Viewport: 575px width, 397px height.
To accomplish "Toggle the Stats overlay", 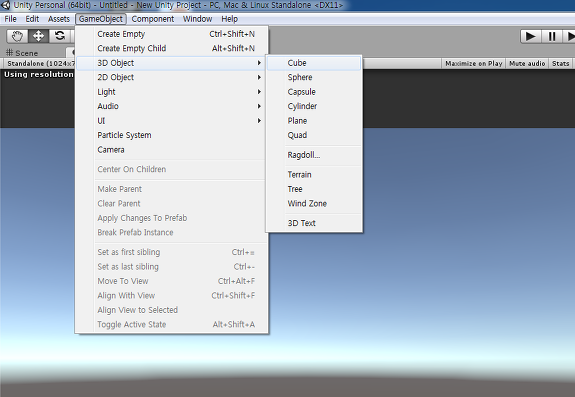I will click(x=560, y=63).
